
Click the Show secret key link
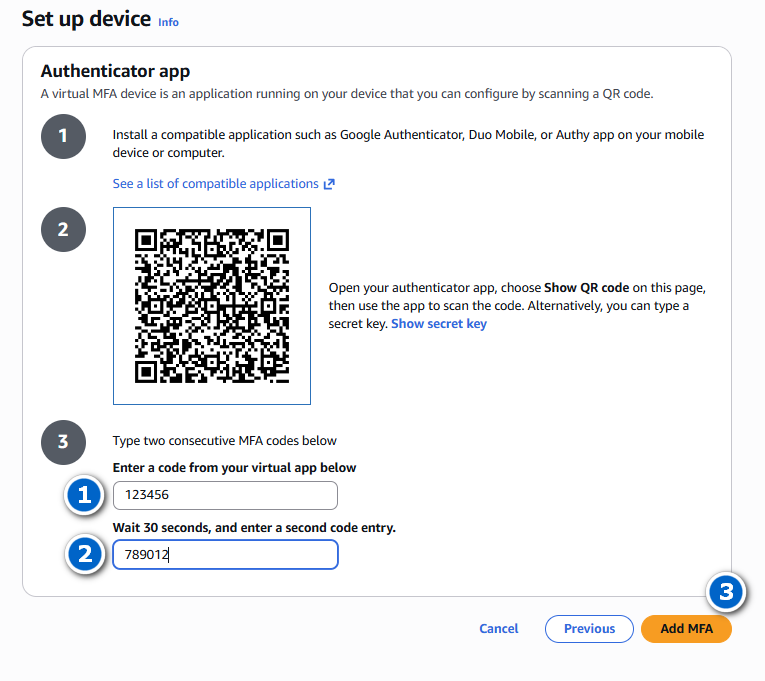click(439, 324)
